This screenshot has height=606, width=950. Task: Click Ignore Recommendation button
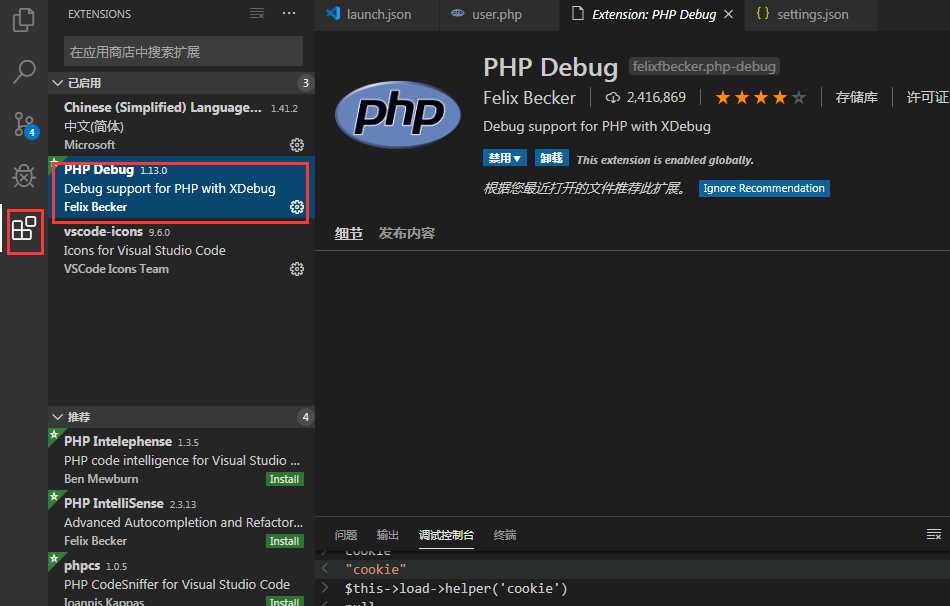tap(764, 188)
